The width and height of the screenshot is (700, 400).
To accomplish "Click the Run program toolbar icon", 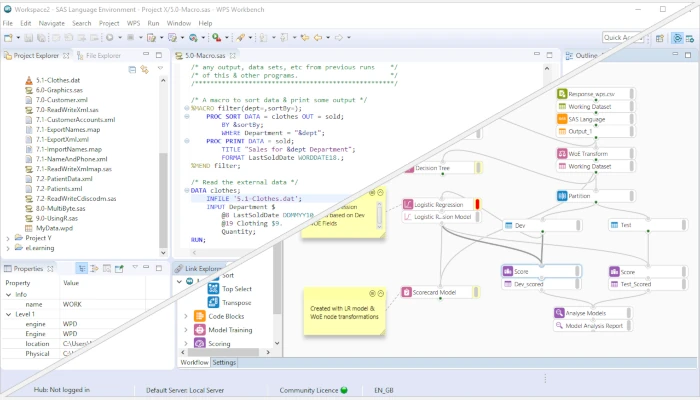I will tap(109, 38).
